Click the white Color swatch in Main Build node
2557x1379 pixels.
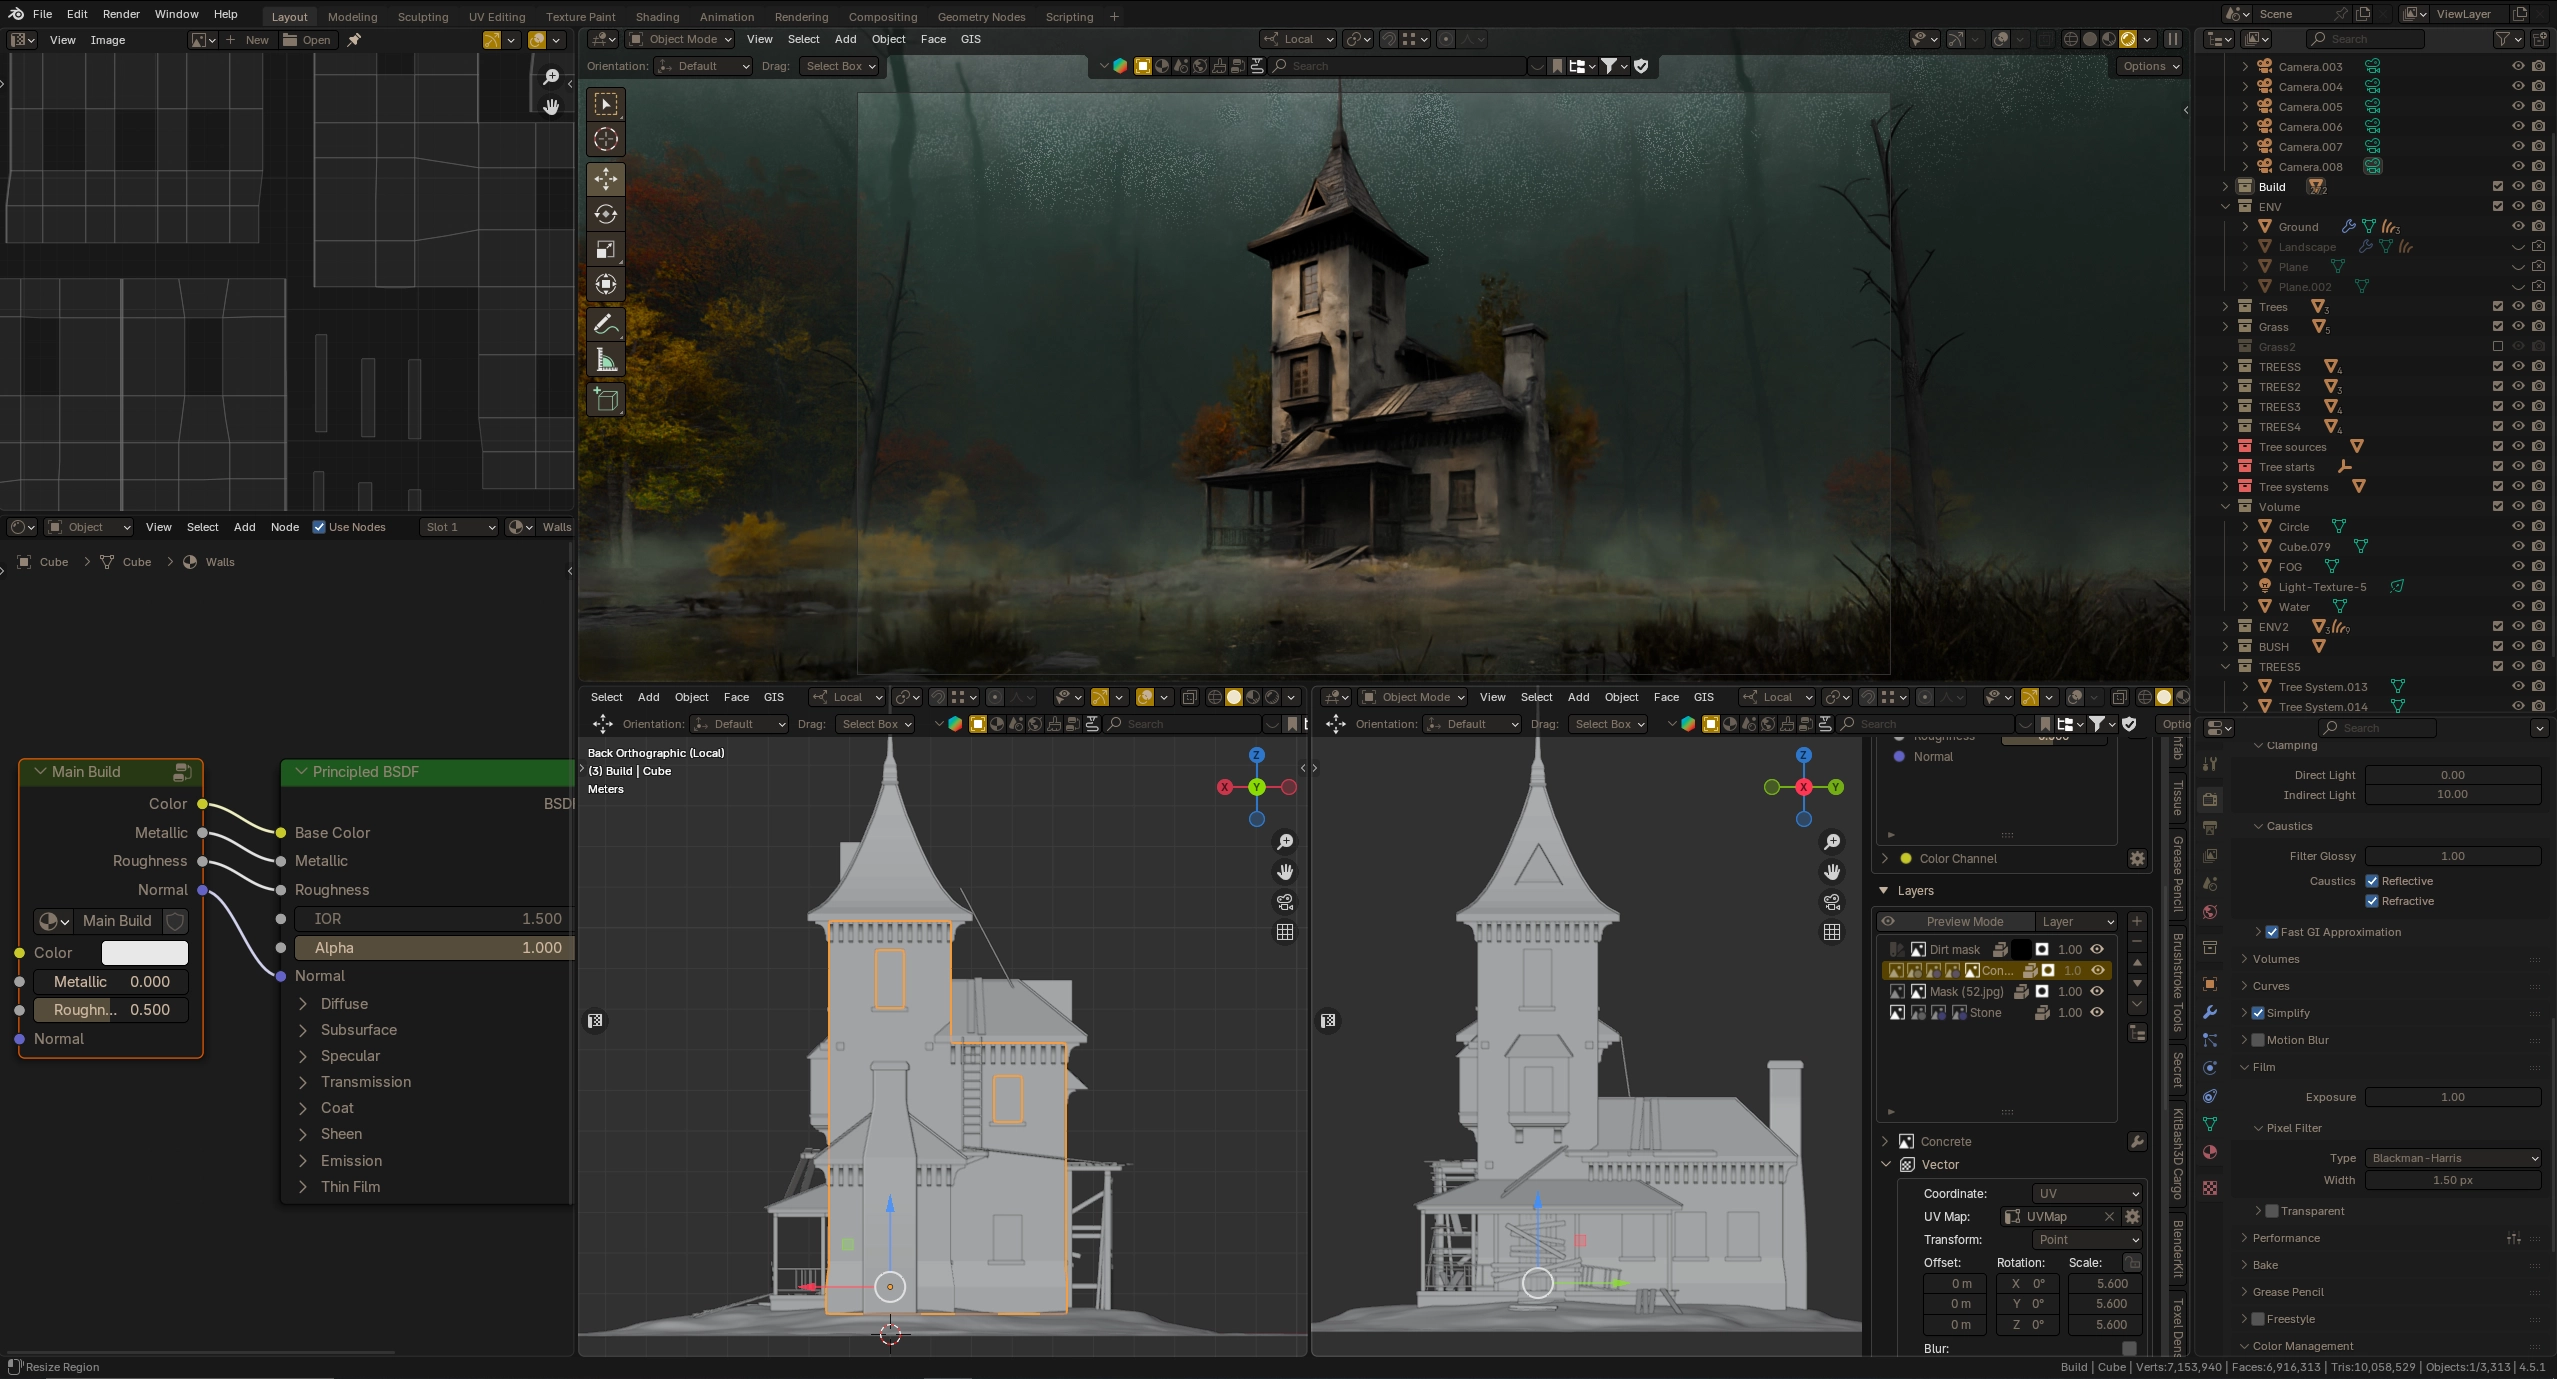[145, 953]
